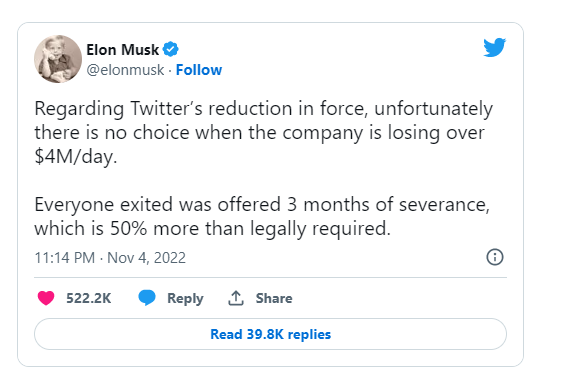Image resolution: width=580 pixels, height=387 pixels.
Task: Select the Reply label
Action: [185, 299]
